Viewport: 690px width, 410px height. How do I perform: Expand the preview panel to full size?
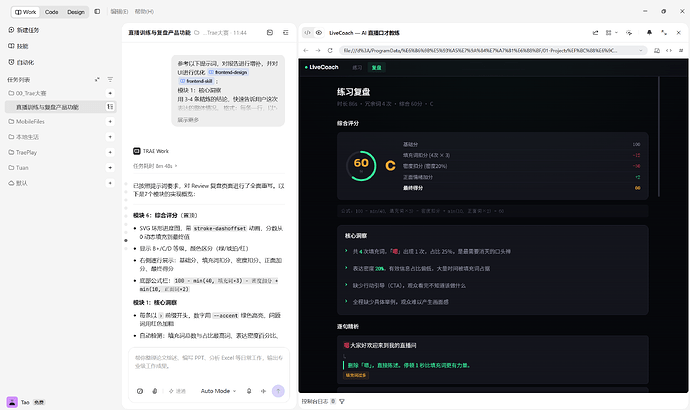click(x=664, y=33)
